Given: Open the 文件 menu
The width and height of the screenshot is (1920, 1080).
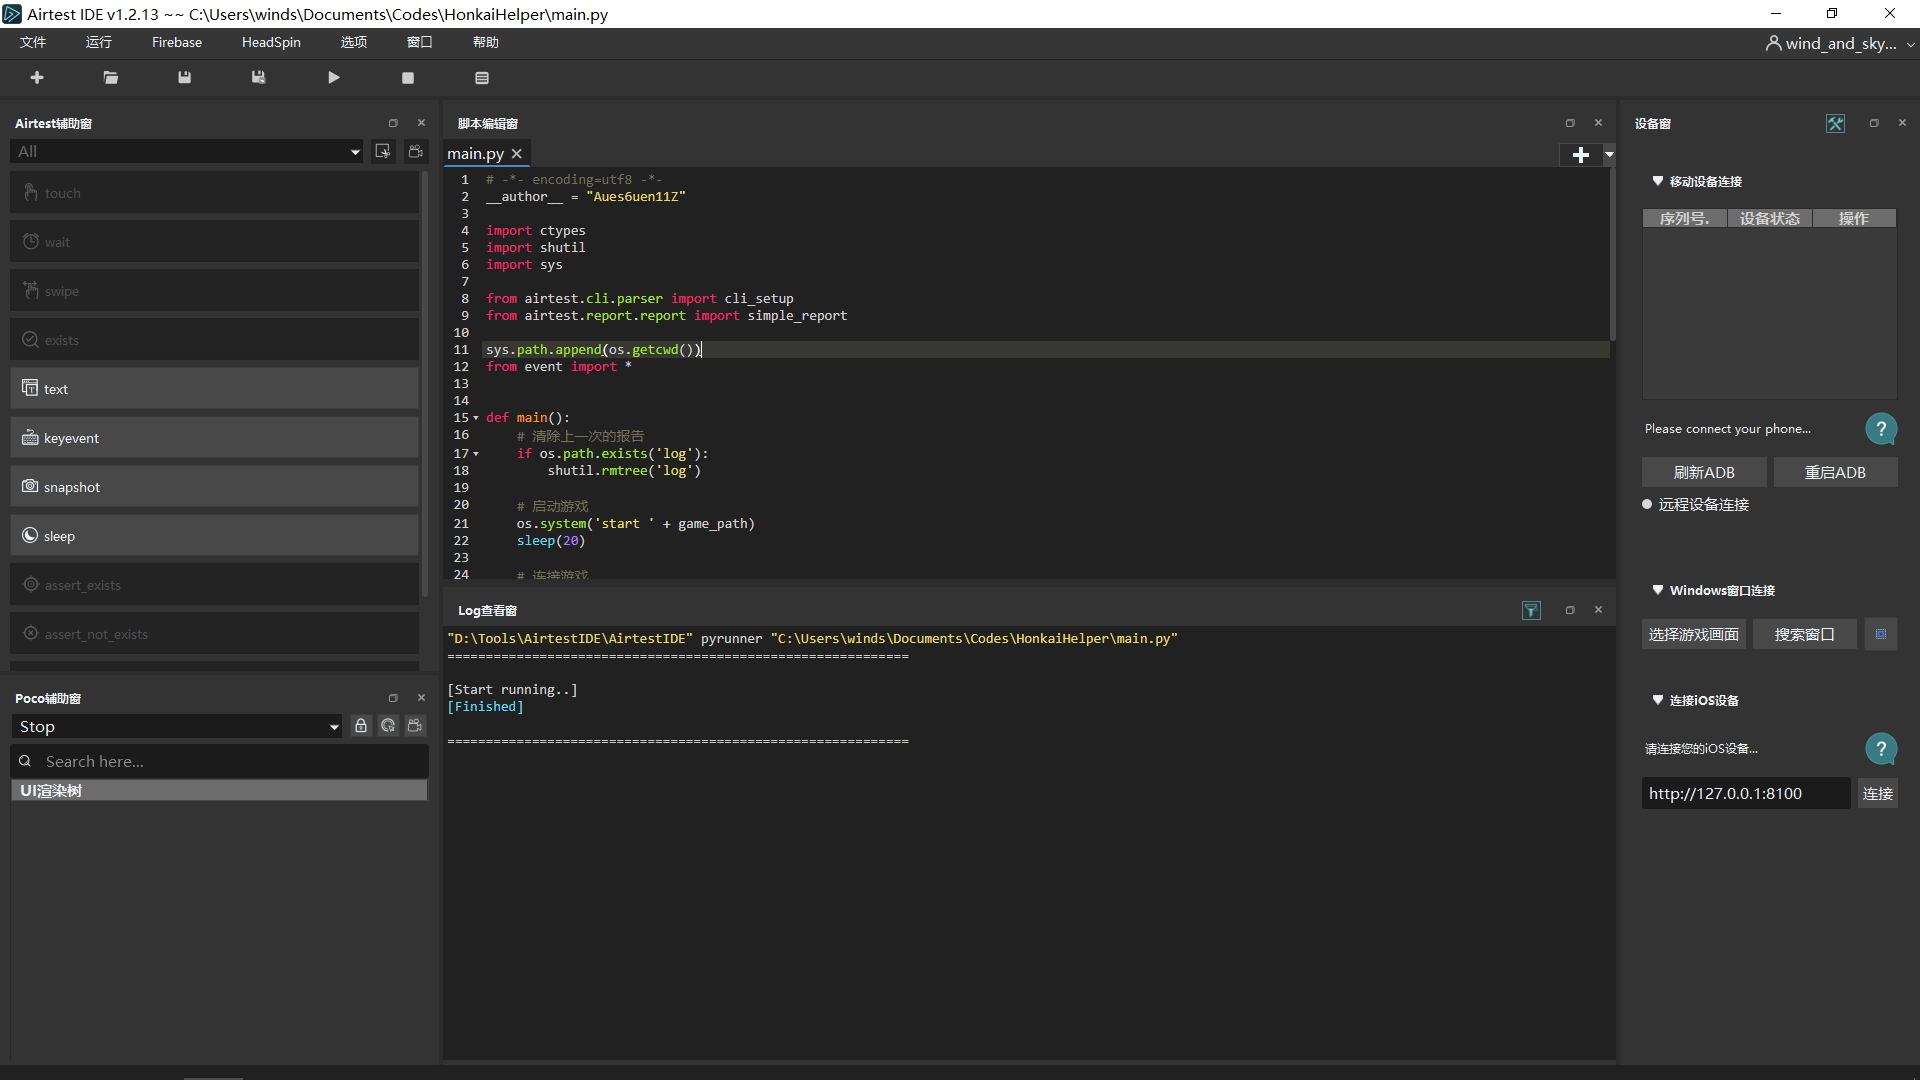Looking at the screenshot, I should [x=33, y=42].
